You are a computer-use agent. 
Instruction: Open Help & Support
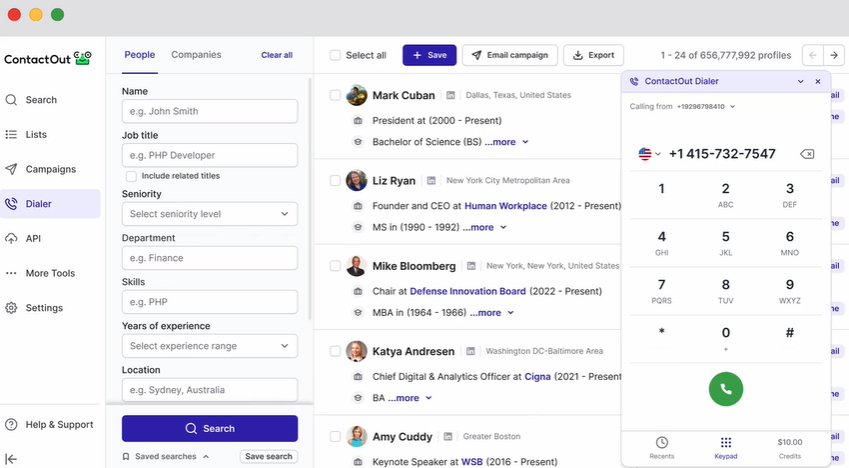click(49, 425)
